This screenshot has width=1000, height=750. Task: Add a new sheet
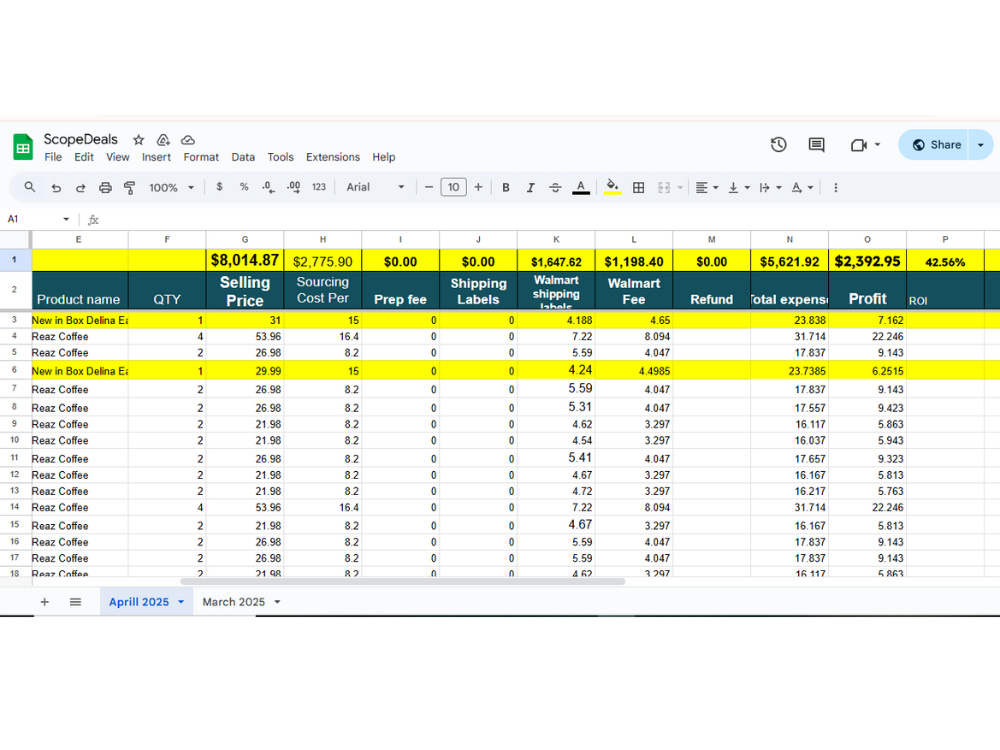click(45, 601)
